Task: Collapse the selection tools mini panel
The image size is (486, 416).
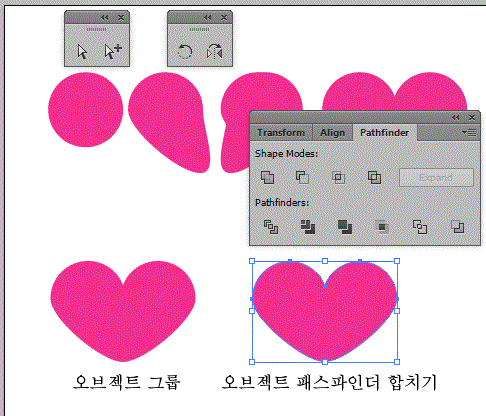Action: point(105,17)
